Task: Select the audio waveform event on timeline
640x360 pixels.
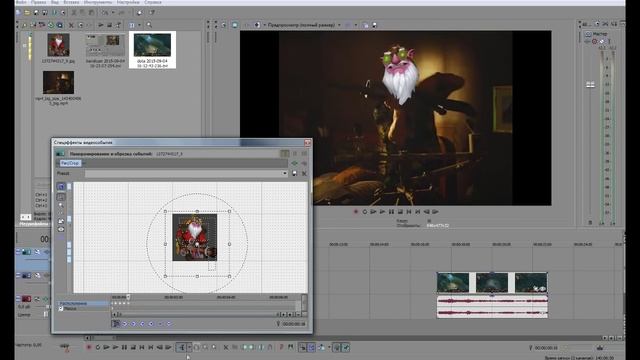Action: click(492, 307)
